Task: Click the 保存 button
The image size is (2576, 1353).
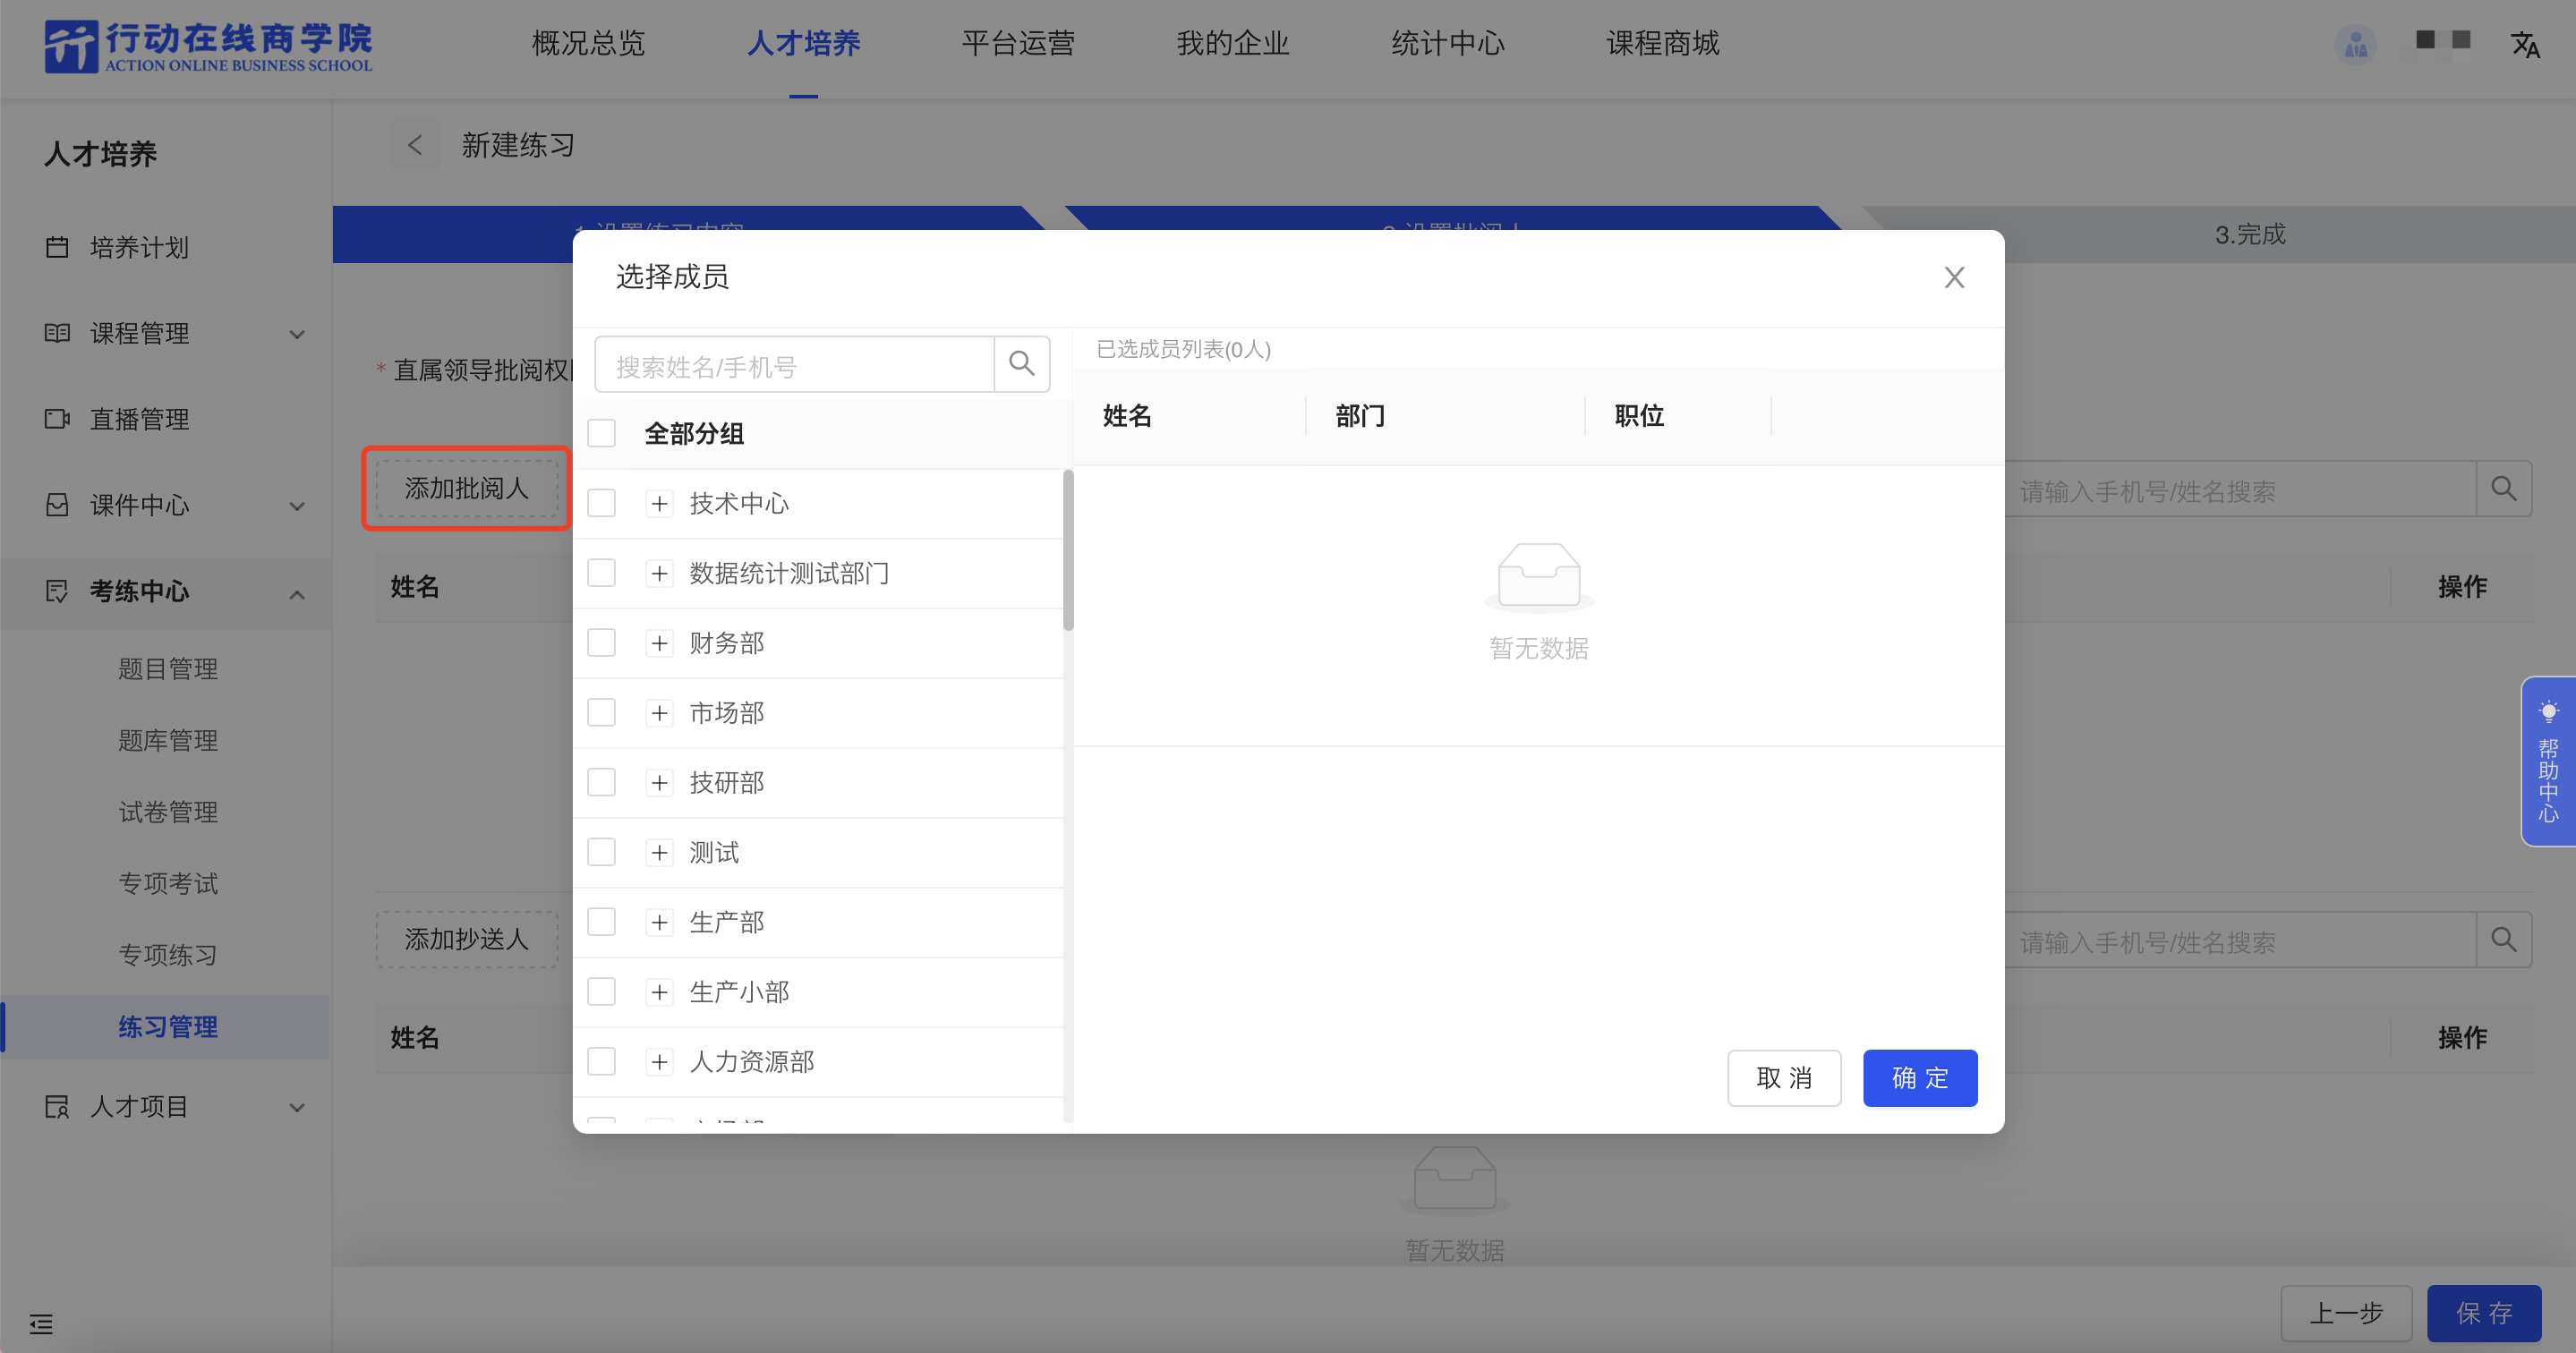Action: [x=2484, y=1313]
